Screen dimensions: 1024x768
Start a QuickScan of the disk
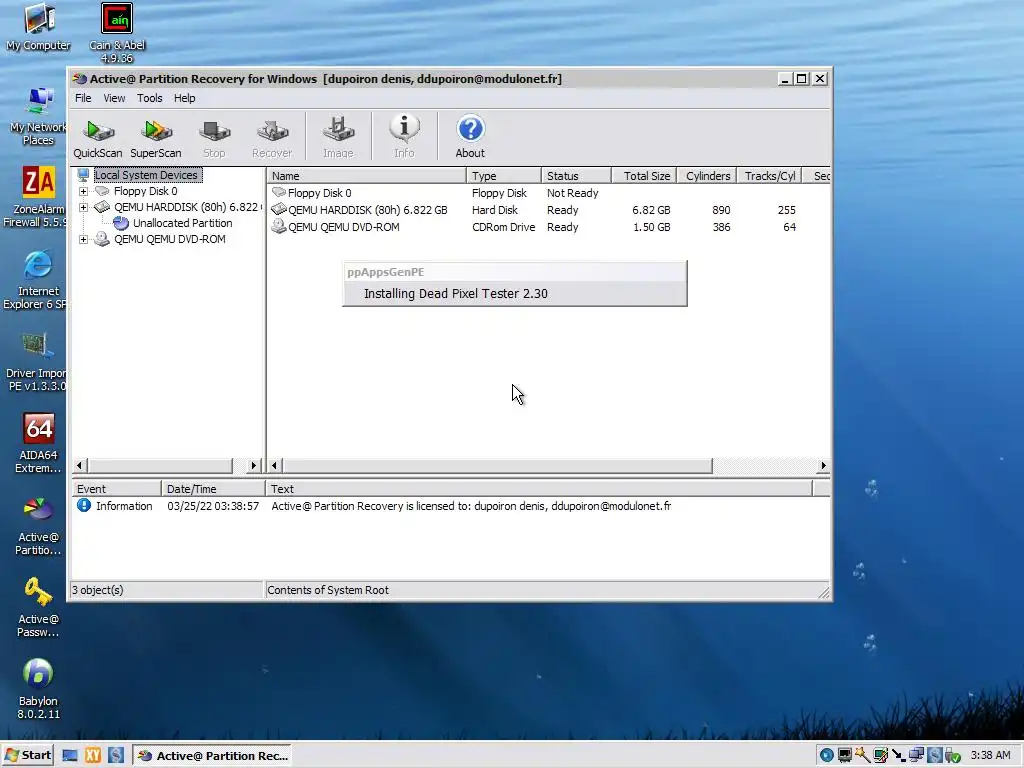97,138
